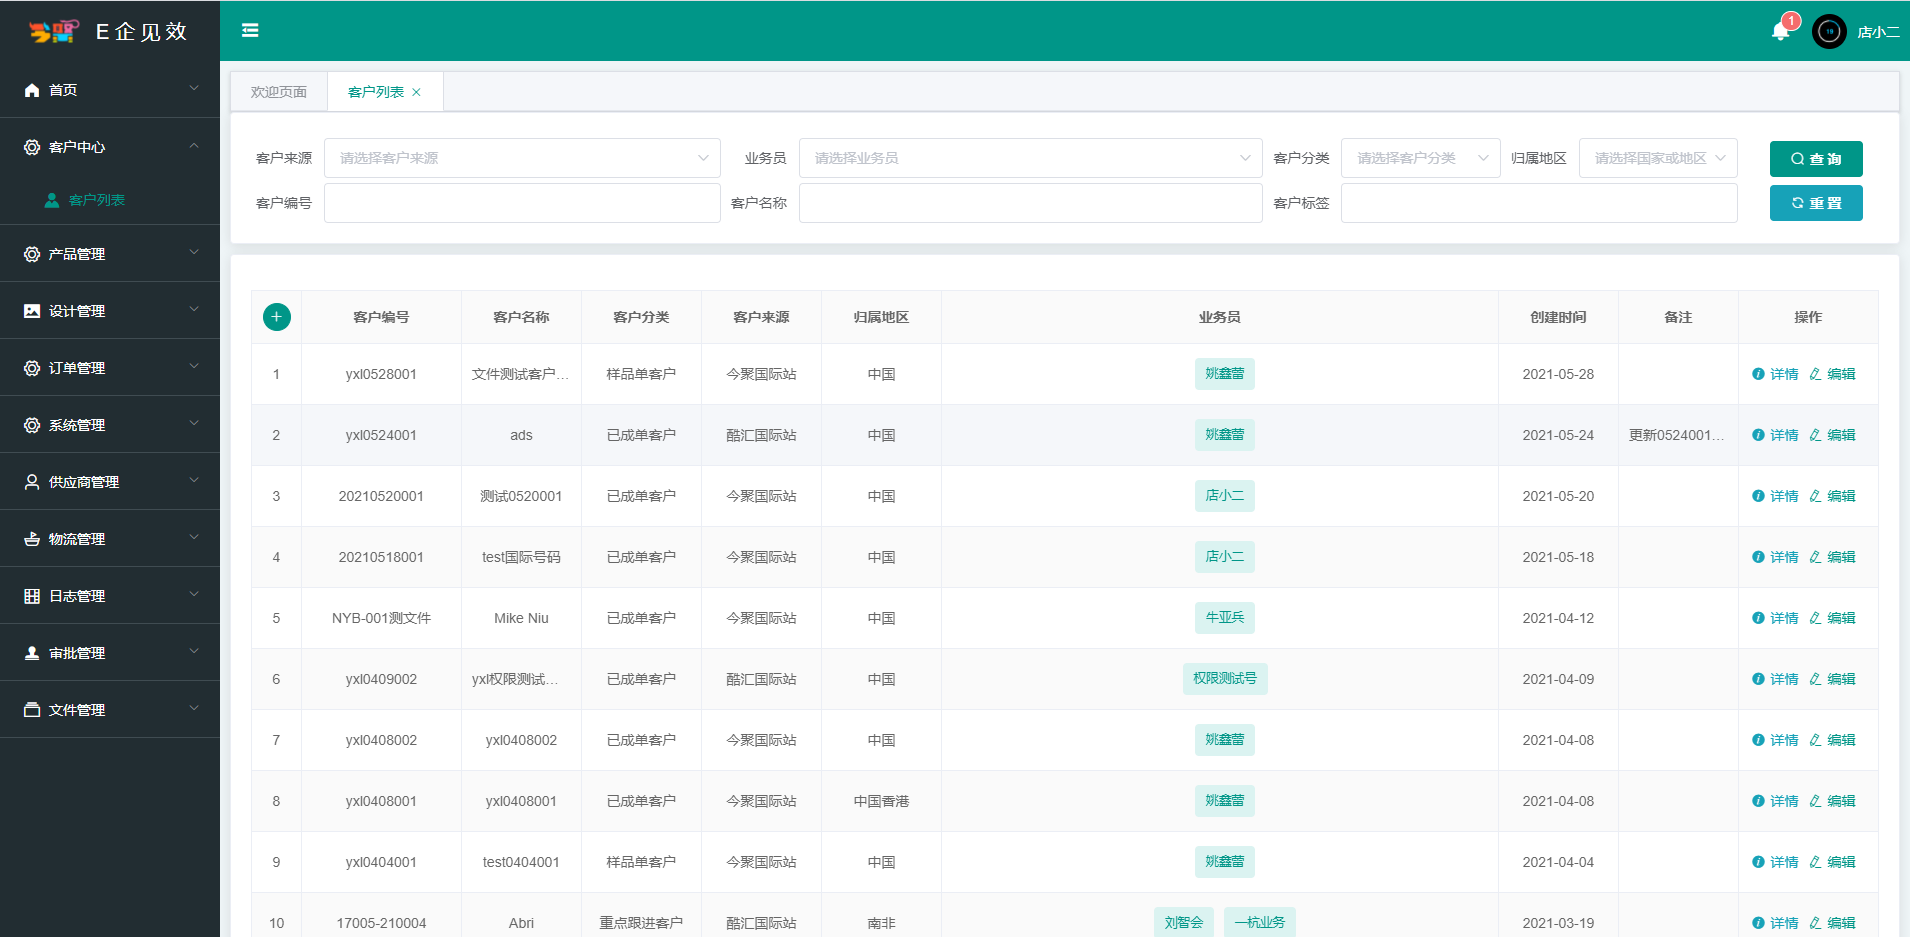The width and height of the screenshot is (1910, 937).
Task: Open the 业务员 selection dropdown
Action: (1030, 158)
